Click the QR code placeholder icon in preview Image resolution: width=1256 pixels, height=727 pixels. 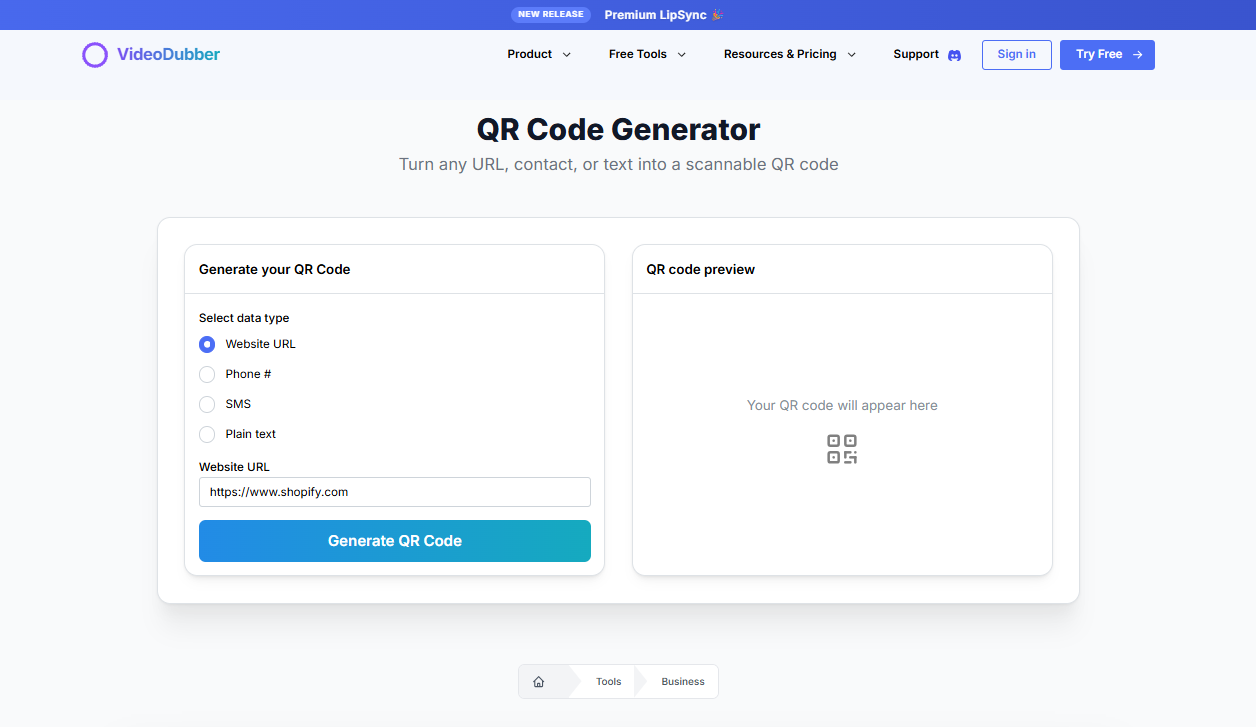tap(842, 449)
